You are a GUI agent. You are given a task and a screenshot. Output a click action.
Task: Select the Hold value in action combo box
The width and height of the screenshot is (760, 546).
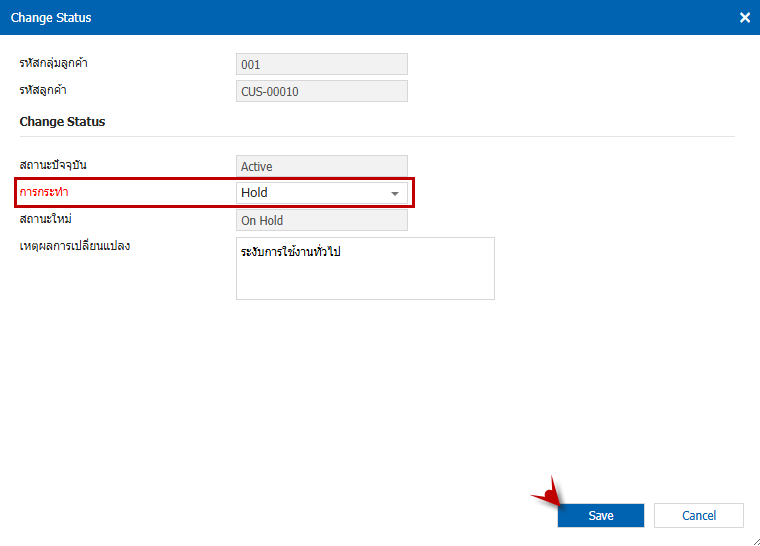click(310, 193)
